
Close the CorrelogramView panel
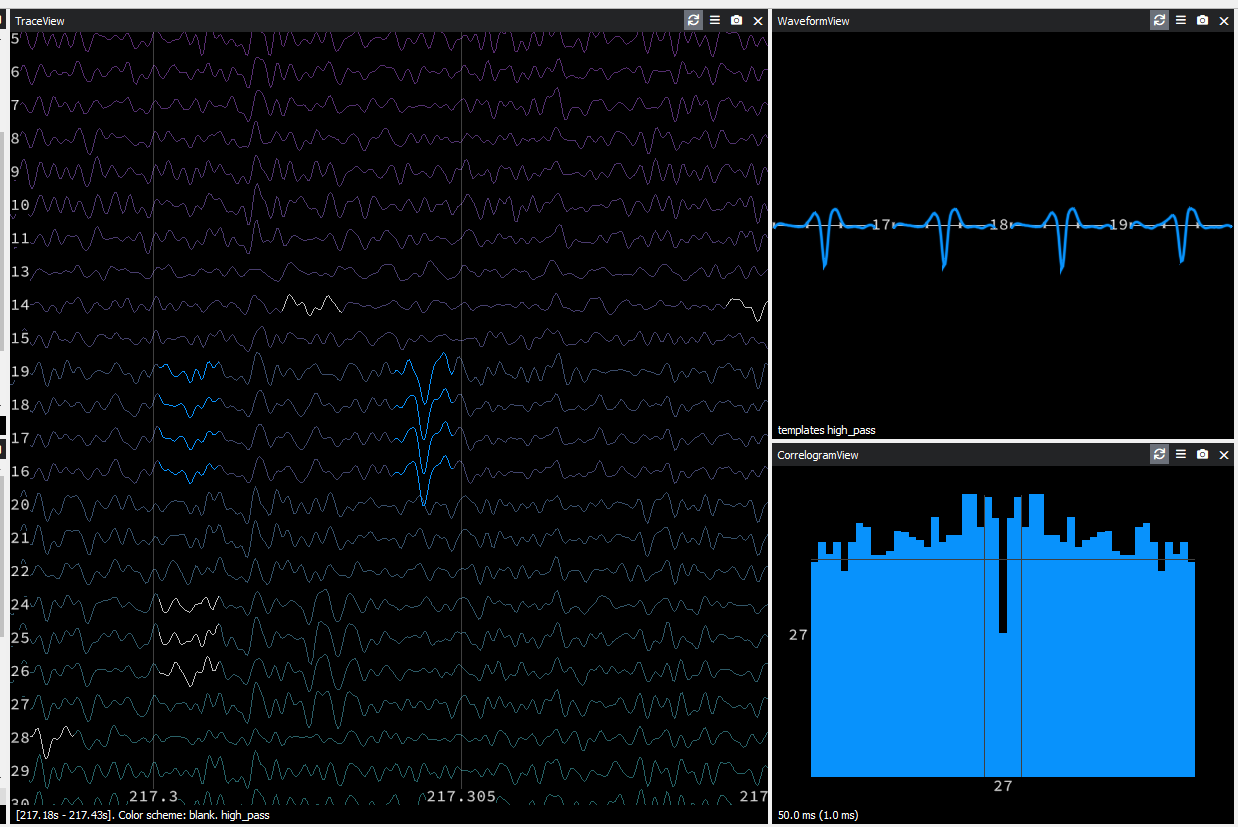[1224, 454]
